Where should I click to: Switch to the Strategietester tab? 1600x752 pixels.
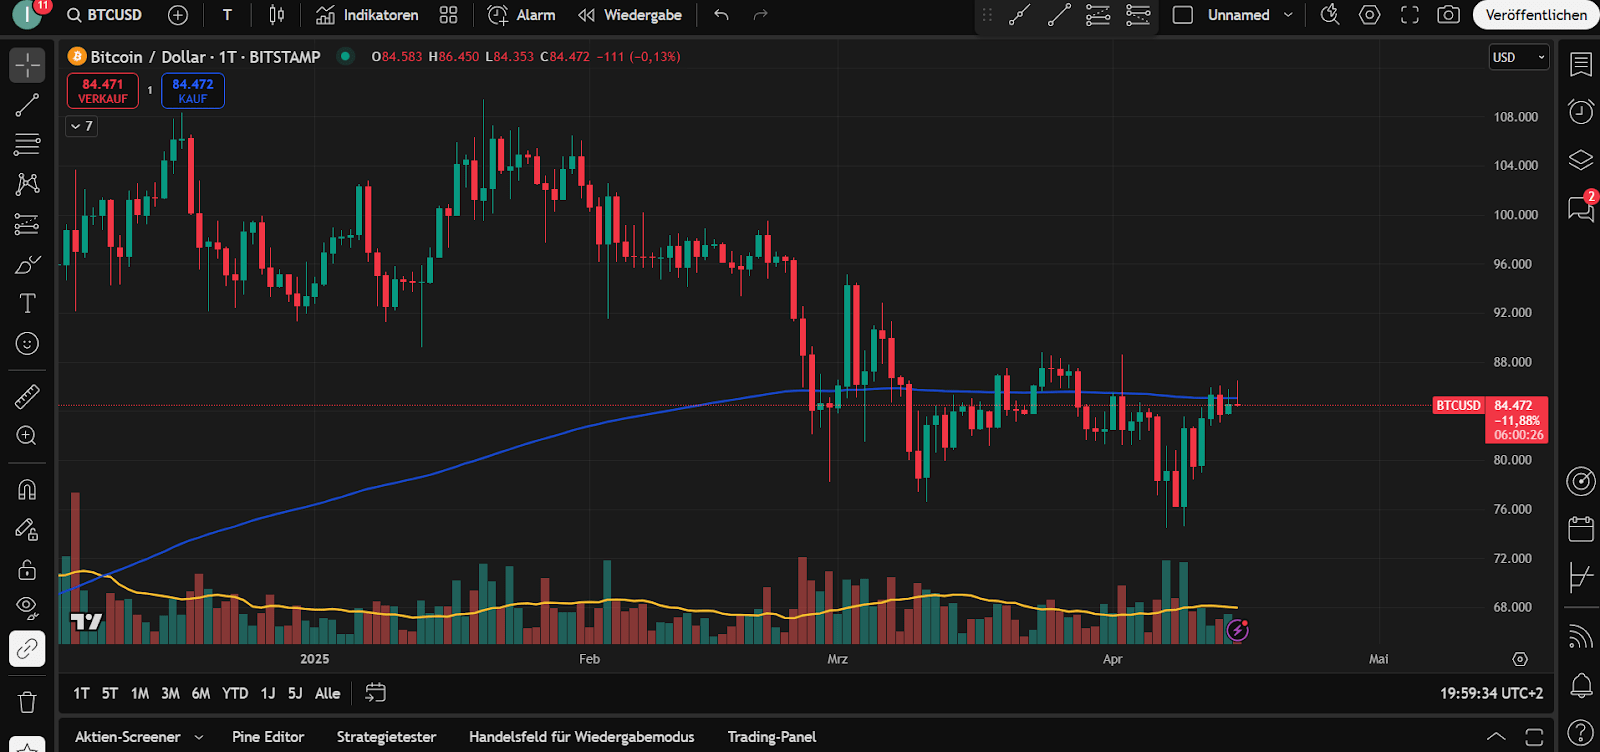point(386,737)
